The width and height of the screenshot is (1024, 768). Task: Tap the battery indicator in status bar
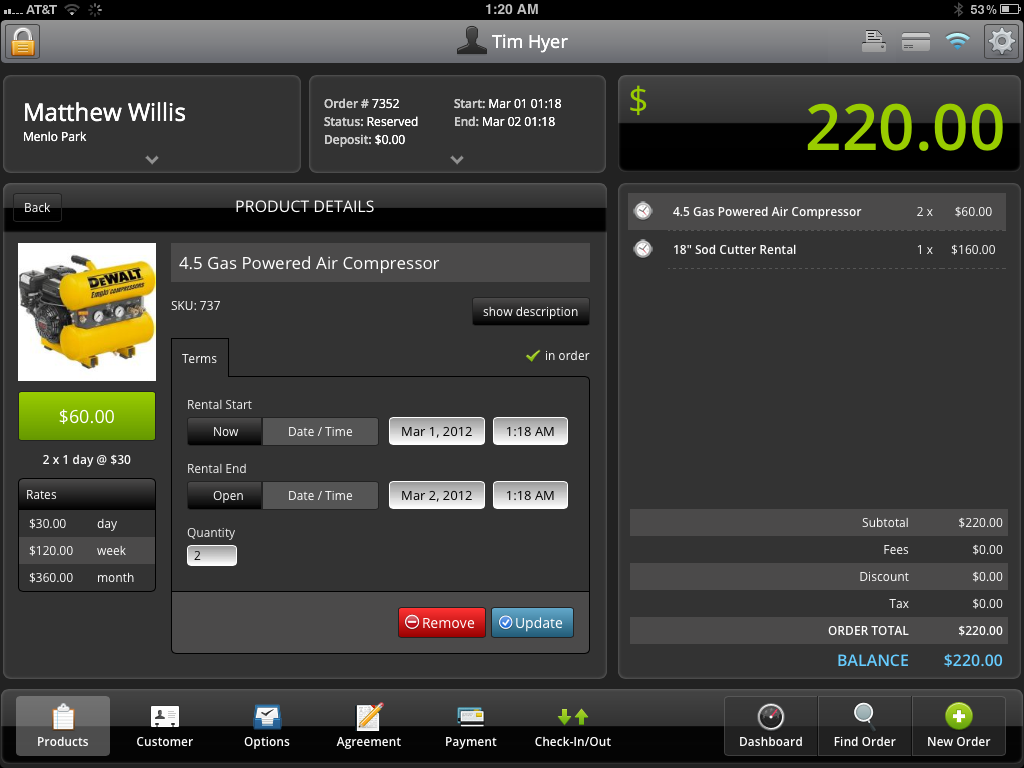coord(1010,9)
